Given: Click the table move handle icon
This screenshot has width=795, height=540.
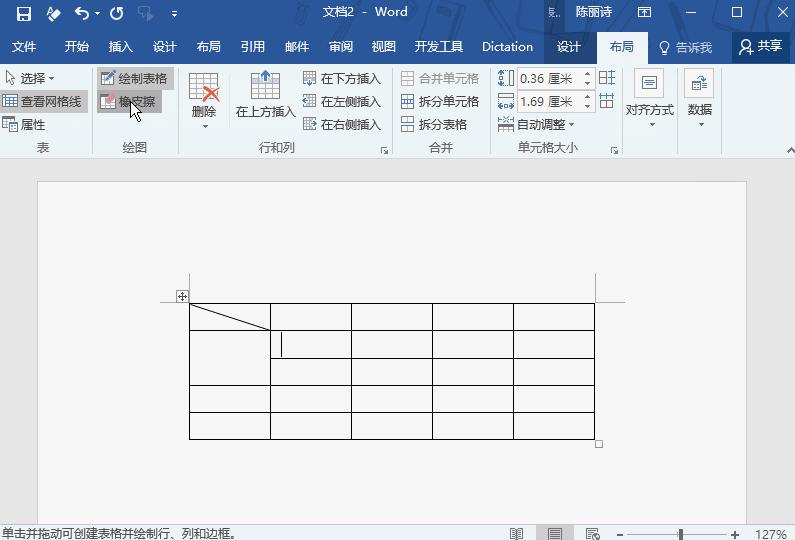Looking at the screenshot, I should pyautogui.click(x=183, y=296).
